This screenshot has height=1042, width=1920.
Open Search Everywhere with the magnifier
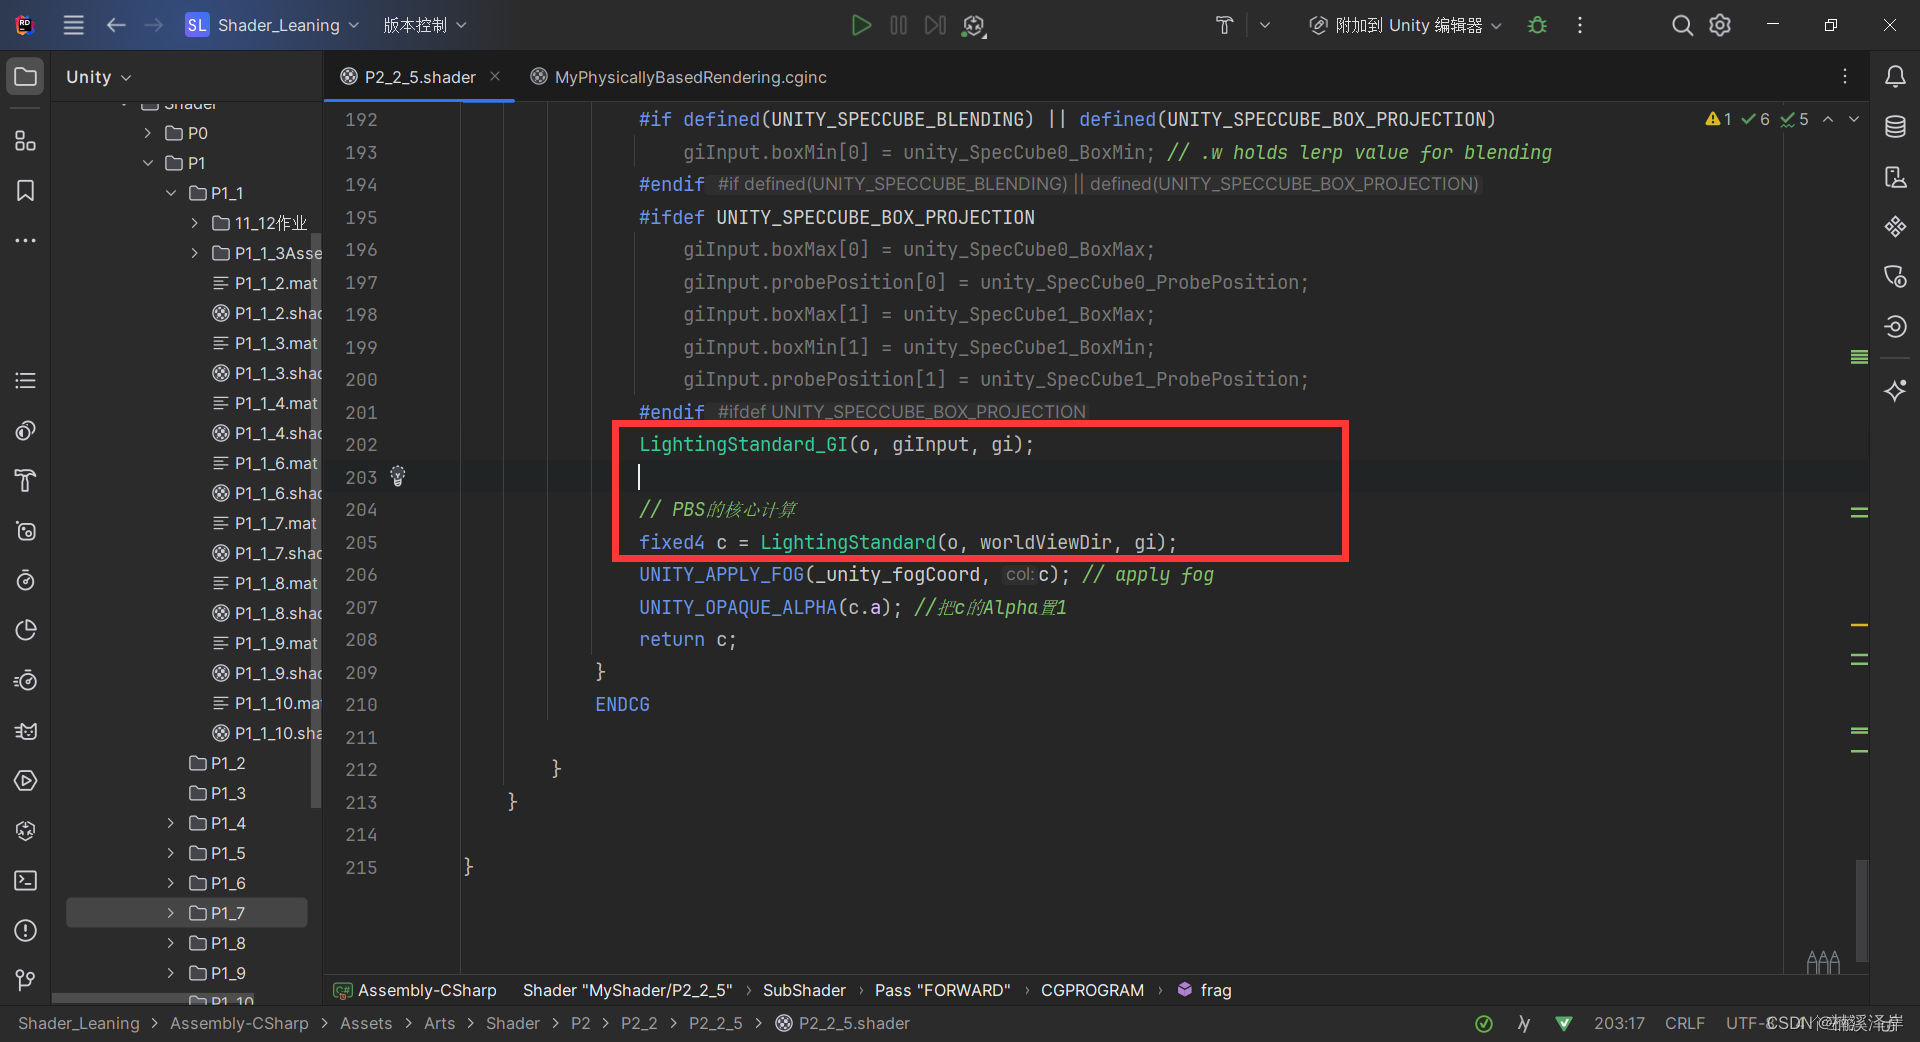(1682, 25)
